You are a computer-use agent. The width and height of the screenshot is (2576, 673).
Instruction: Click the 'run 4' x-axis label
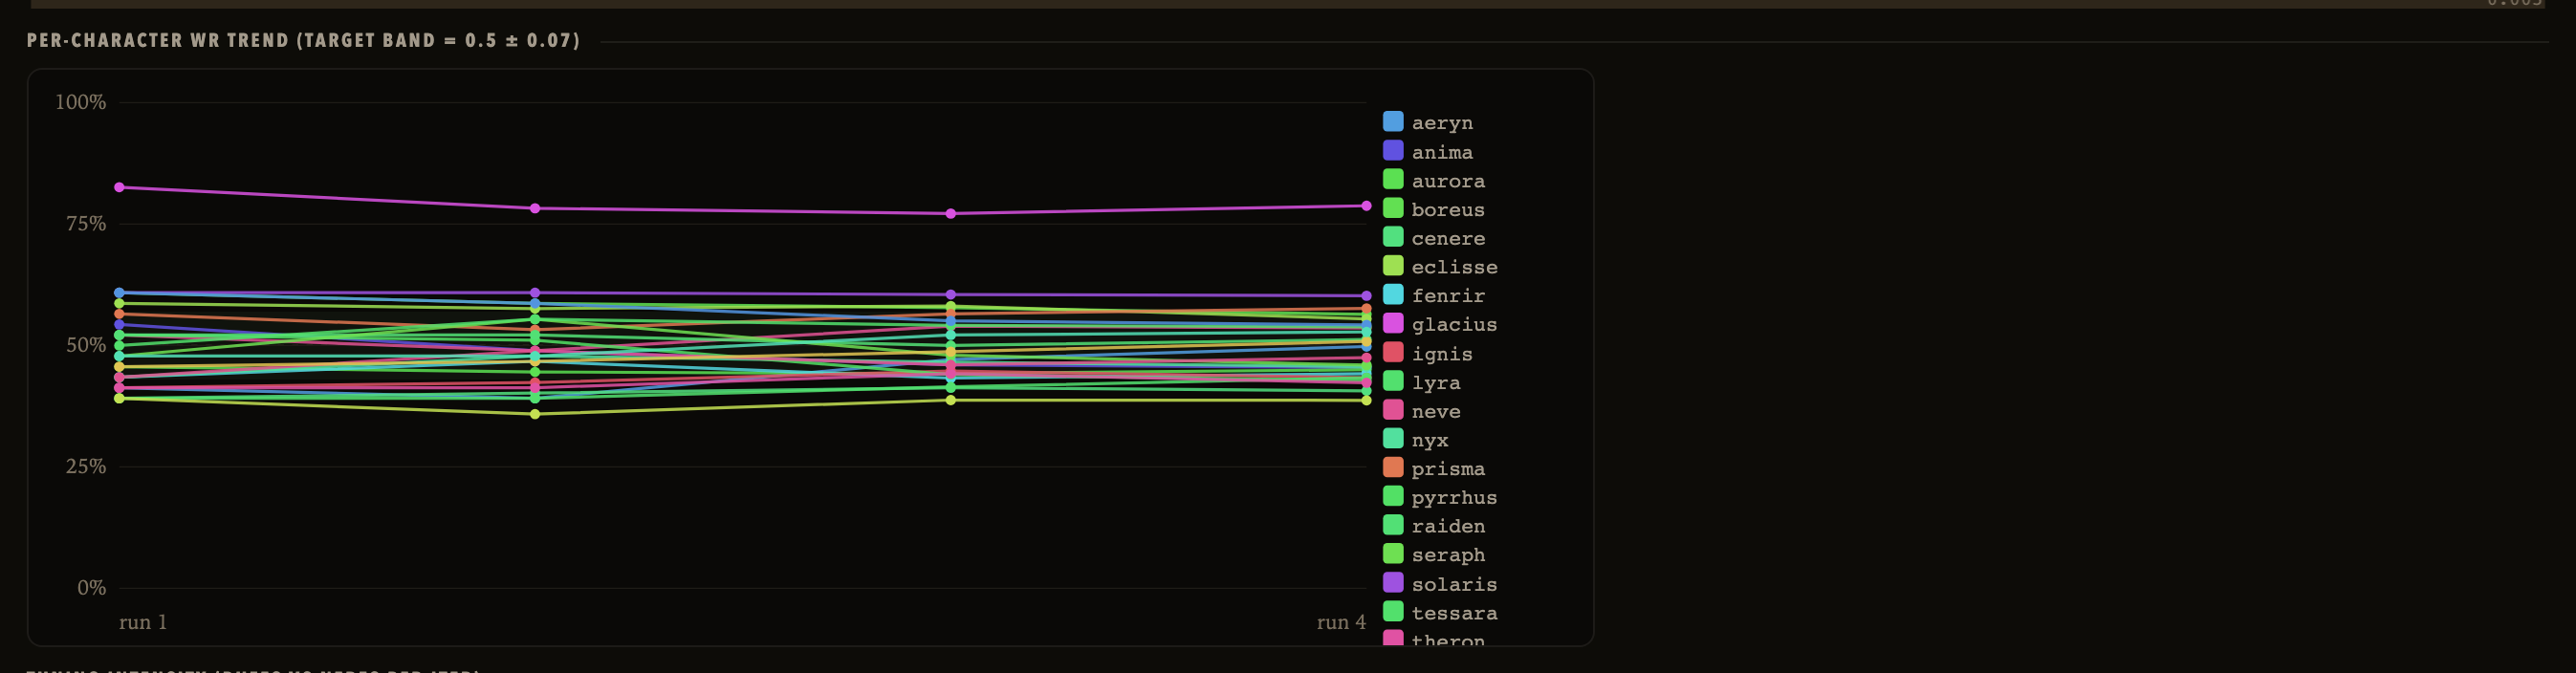(x=1341, y=622)
